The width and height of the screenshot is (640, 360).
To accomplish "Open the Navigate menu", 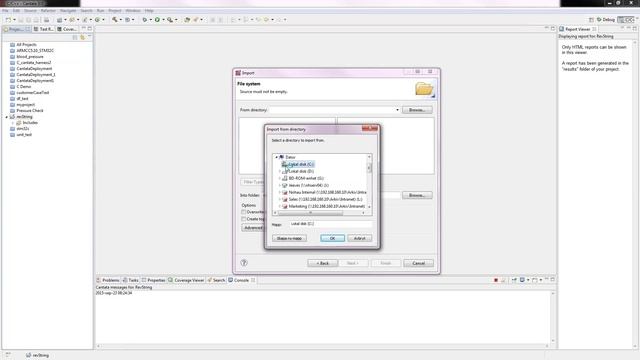I will tap(68, 11).
